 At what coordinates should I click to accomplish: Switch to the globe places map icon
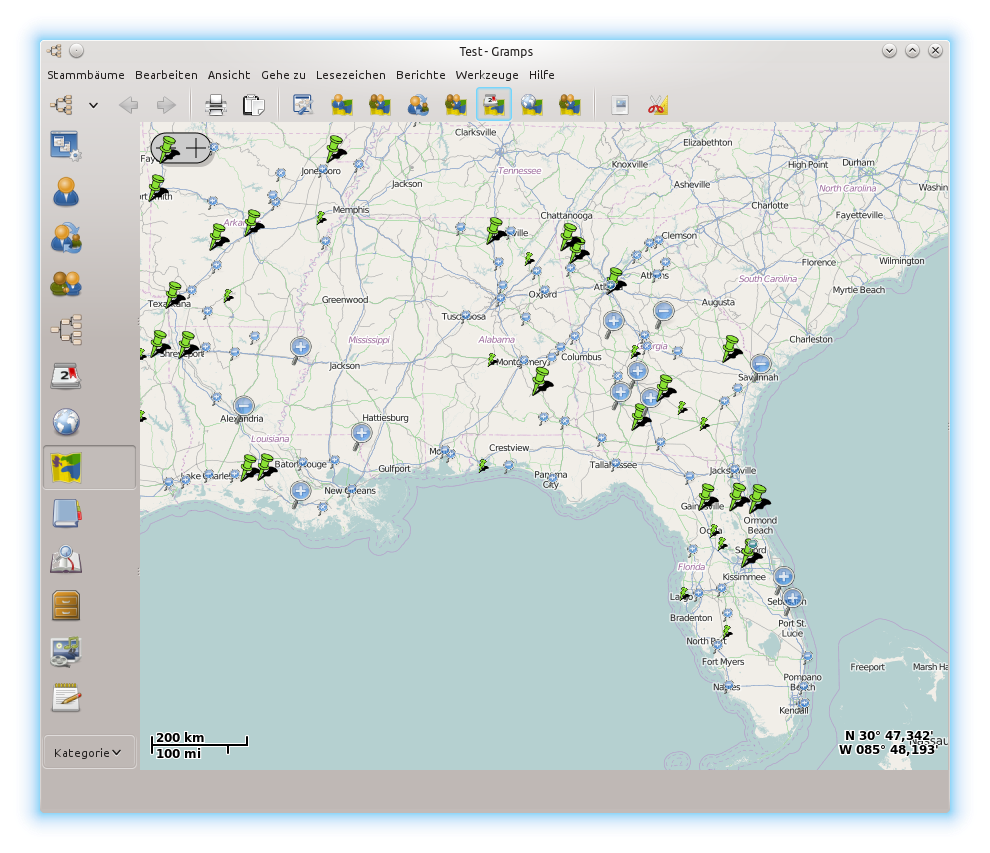point(532,105)
